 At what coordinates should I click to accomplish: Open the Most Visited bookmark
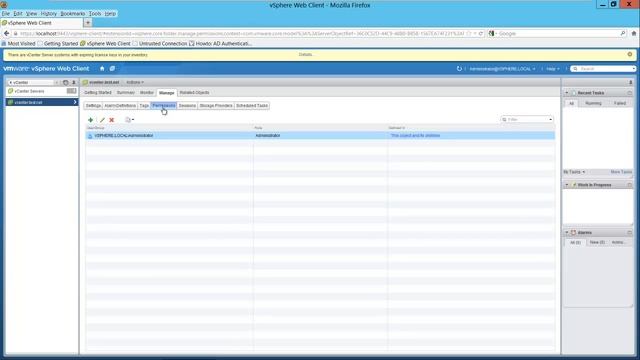pos(19,43)
